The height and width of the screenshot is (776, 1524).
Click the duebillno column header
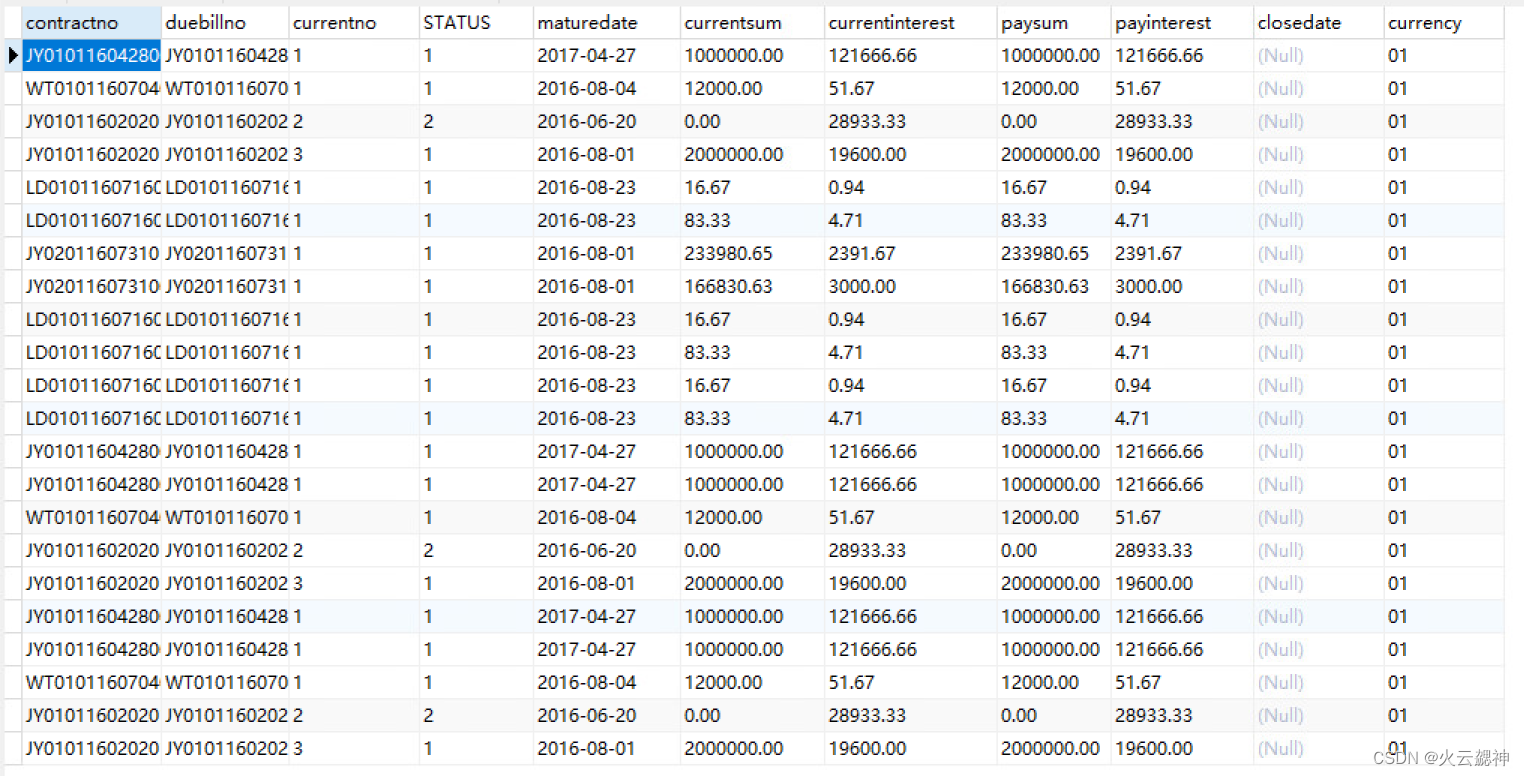225,23
